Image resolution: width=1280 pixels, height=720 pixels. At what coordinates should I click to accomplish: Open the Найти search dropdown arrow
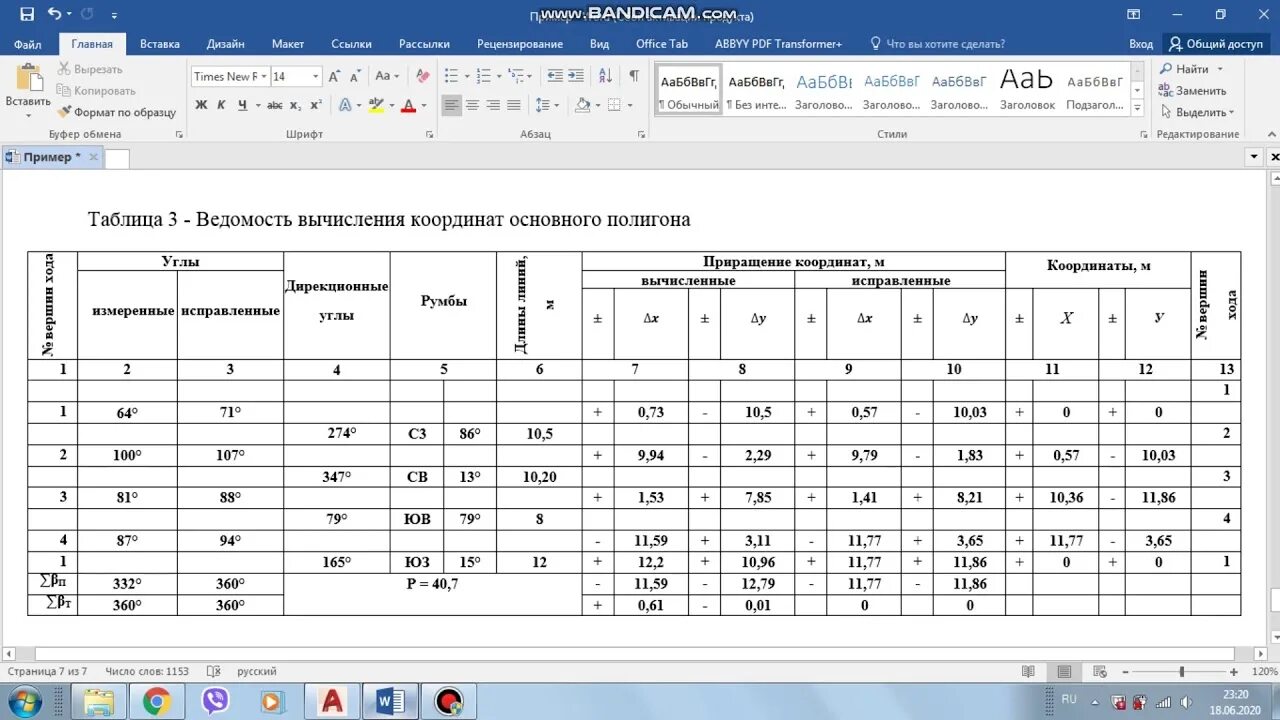click(x=1219, y=69)
